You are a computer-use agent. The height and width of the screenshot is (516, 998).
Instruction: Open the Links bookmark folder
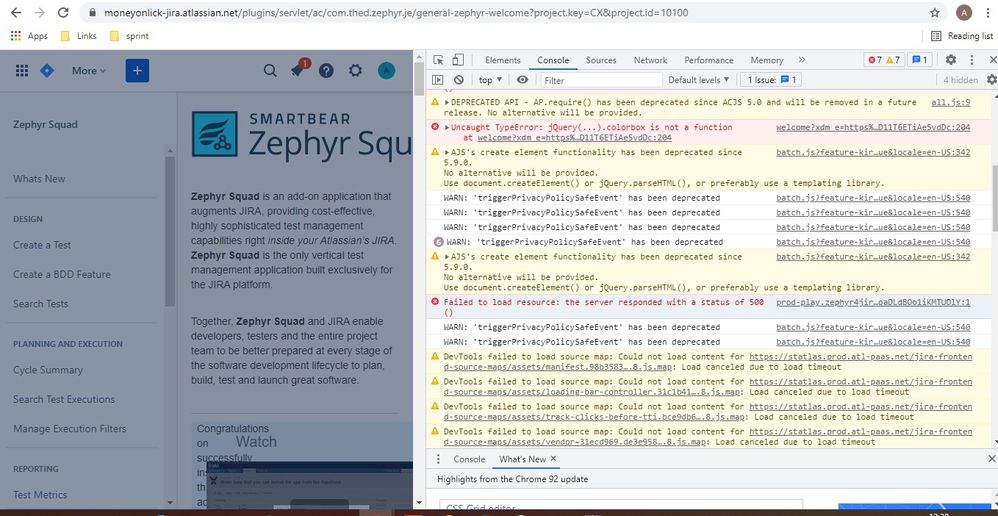tap(78, 36)
